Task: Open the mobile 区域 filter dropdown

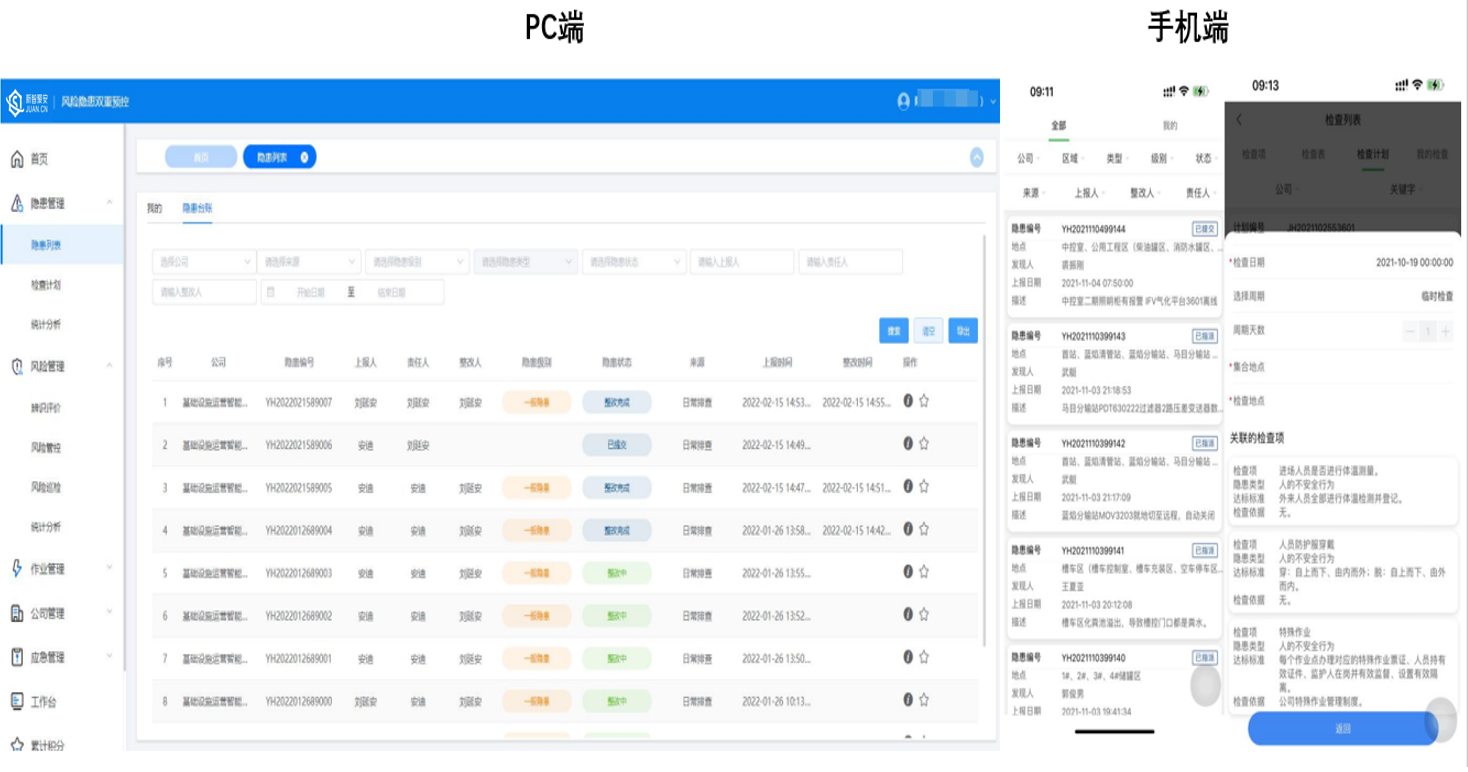Action: click(1072, 159)
